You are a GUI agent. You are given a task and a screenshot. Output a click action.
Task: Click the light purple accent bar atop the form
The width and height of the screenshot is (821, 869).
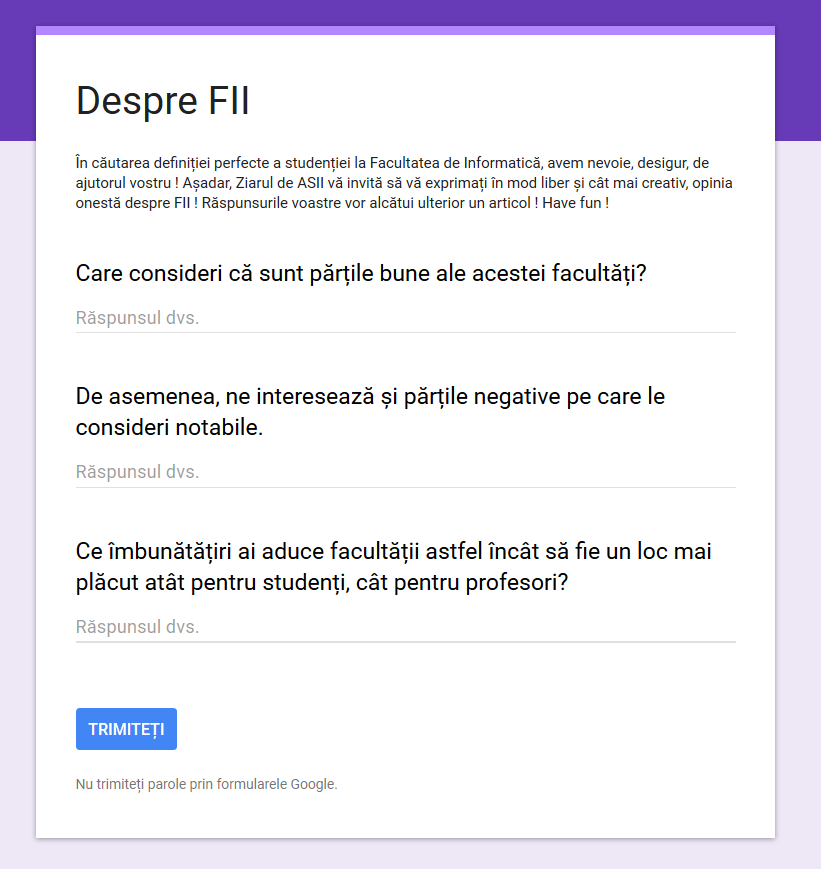[405, 30]
